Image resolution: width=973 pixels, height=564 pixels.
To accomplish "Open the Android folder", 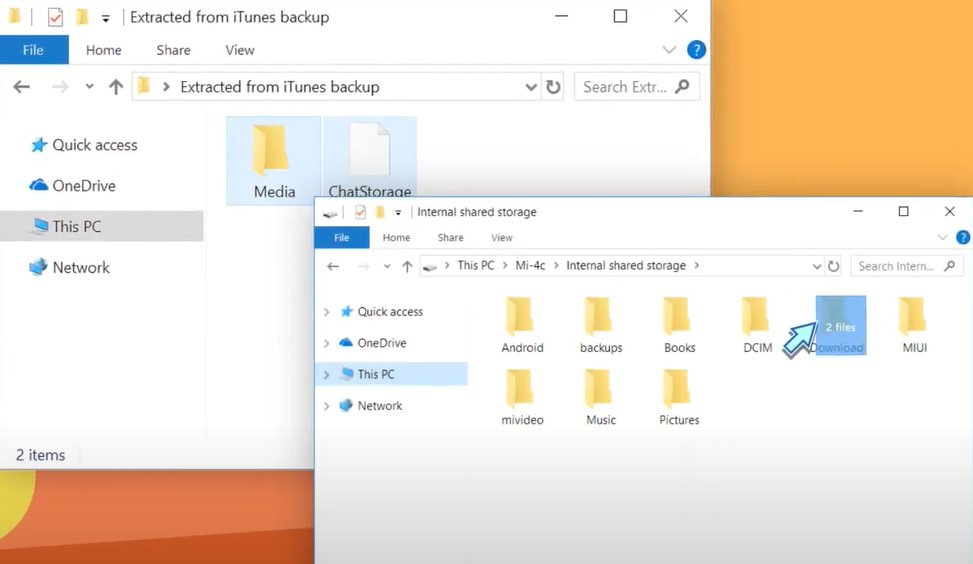I will tap(522, 325).
